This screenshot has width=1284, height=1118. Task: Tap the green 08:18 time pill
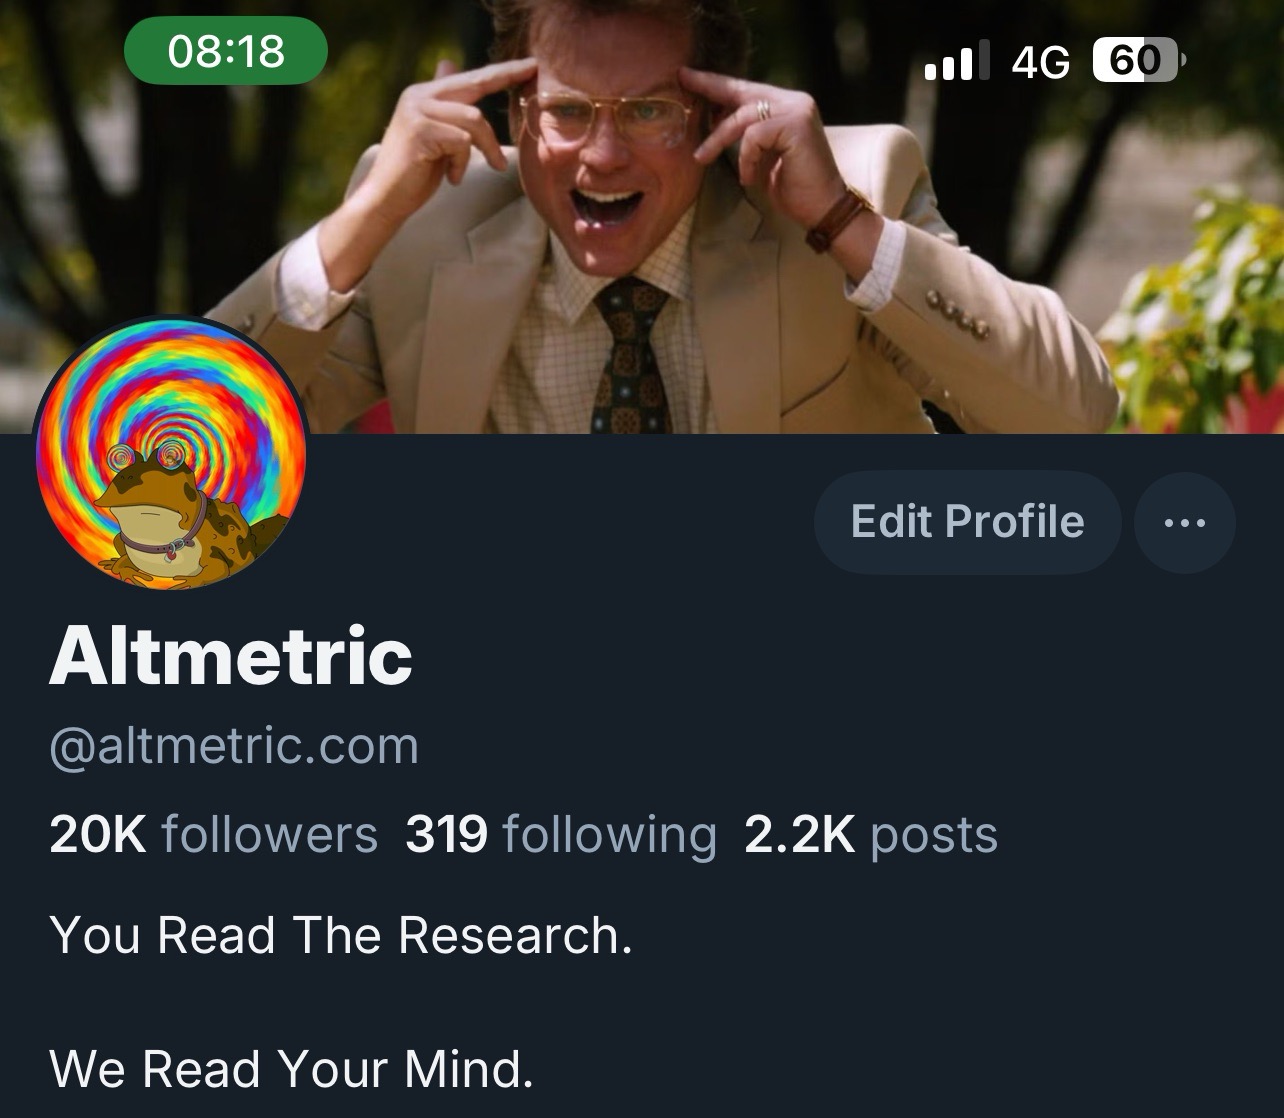pyautogui.click(x=226, y=50)
